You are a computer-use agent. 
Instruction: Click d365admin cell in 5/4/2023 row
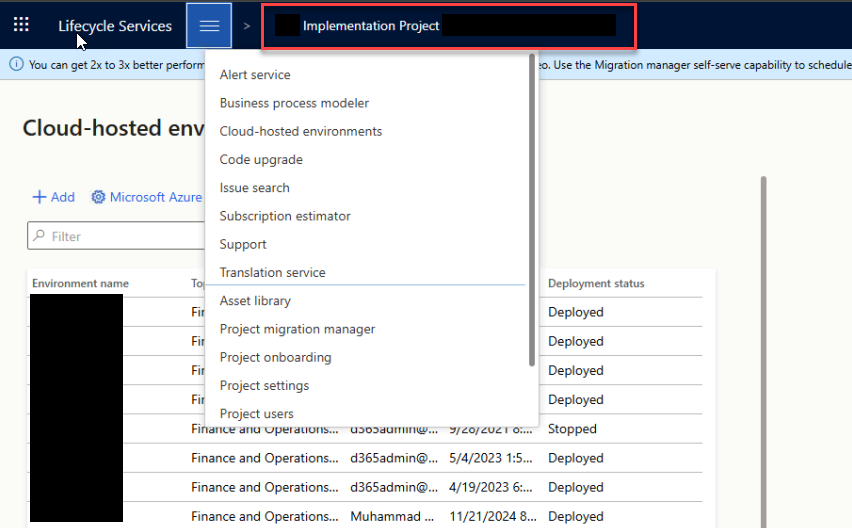point(393,458)
